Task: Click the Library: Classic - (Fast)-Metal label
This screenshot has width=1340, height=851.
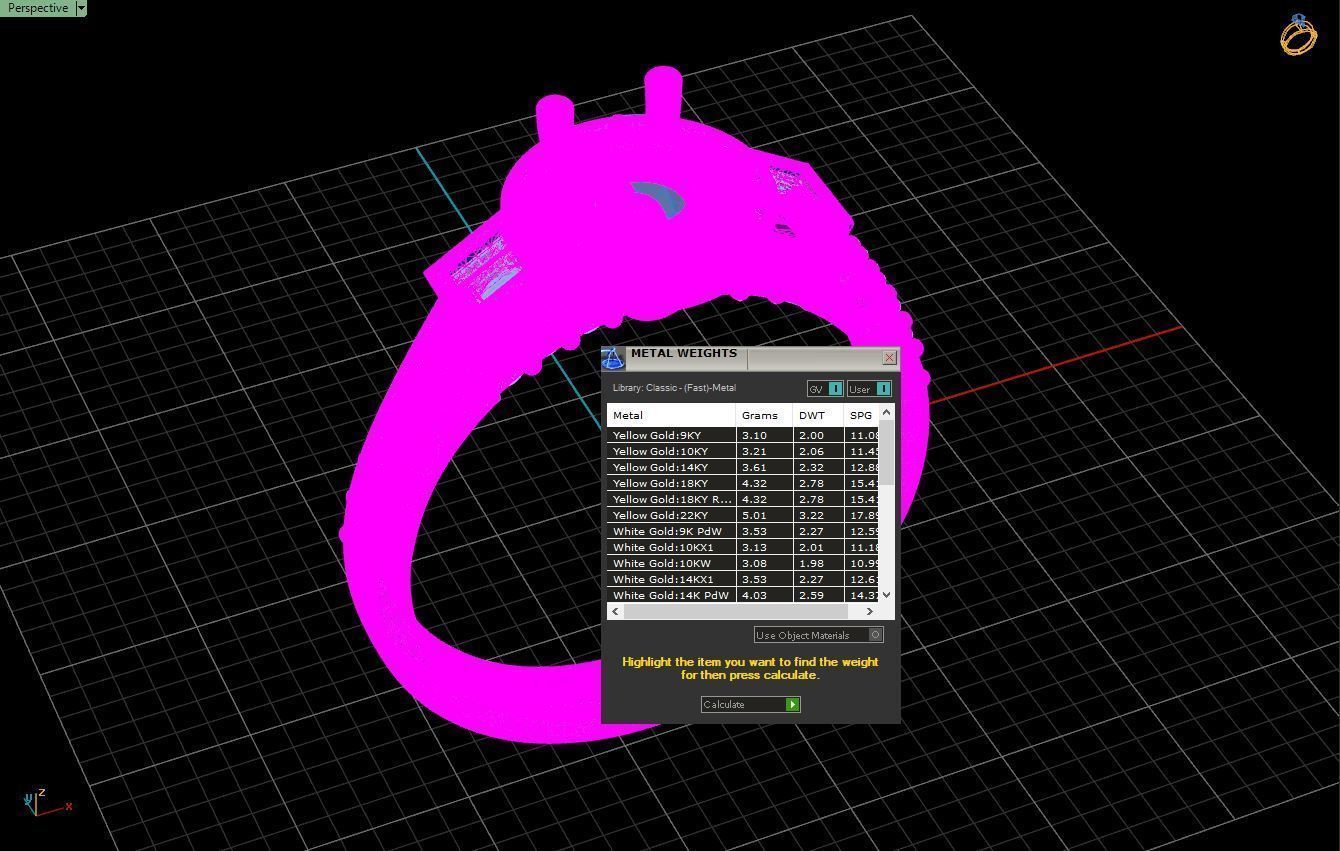Action: pyautogui.click(x=674, y=388)
